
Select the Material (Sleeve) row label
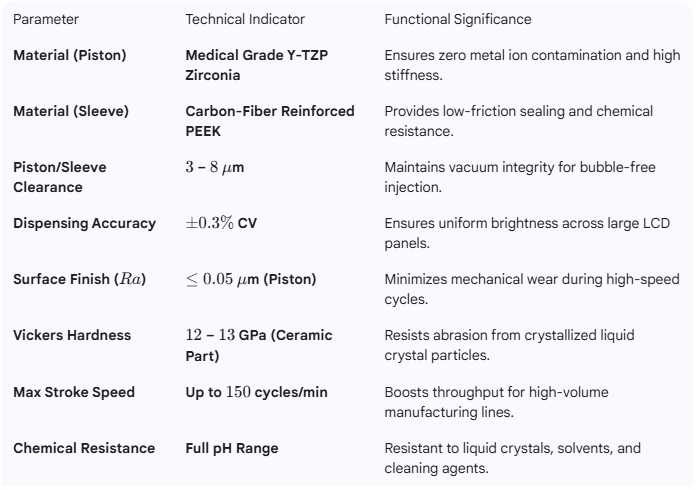[70, 111]
